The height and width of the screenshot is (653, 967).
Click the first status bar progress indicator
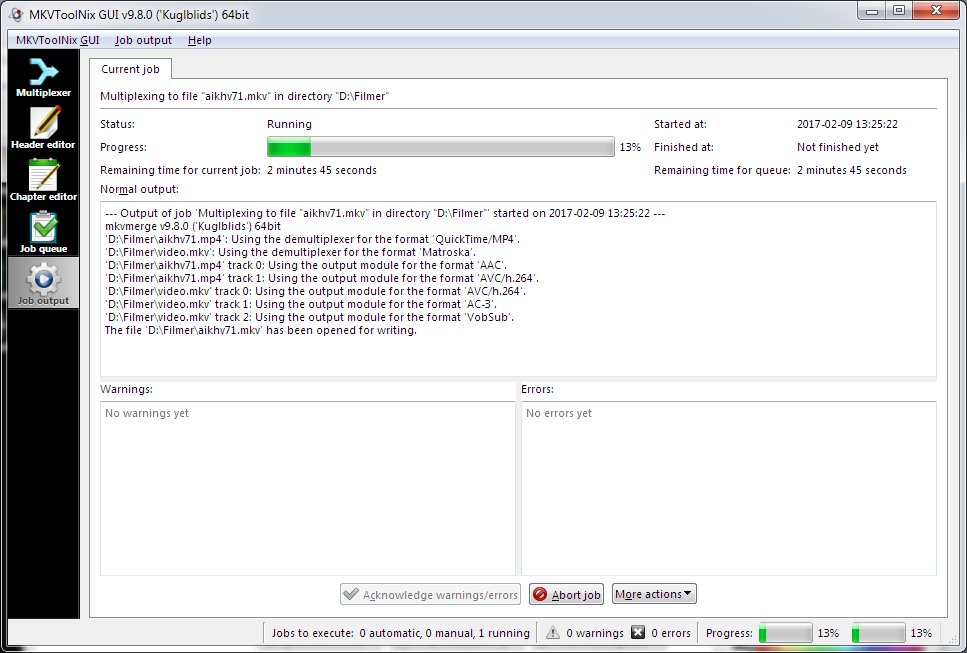(786, 633)
